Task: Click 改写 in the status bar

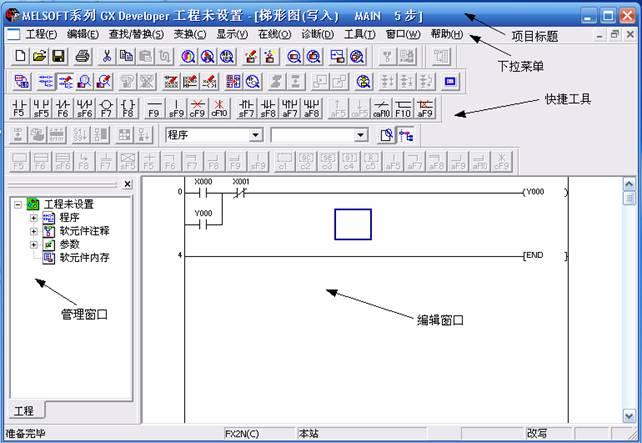Action: (537, 434)
